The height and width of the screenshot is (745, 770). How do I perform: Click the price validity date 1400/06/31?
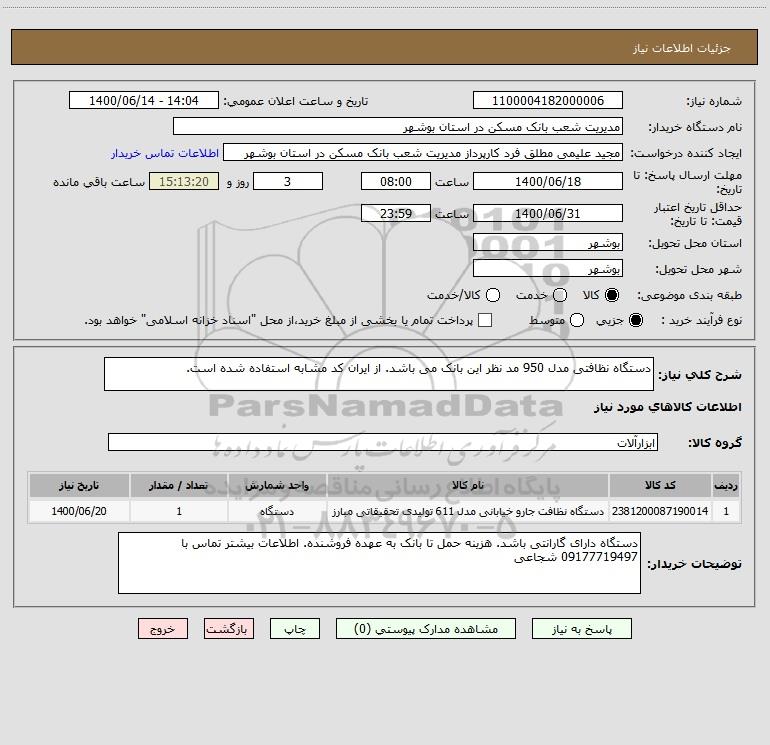(x=548, y=213)
